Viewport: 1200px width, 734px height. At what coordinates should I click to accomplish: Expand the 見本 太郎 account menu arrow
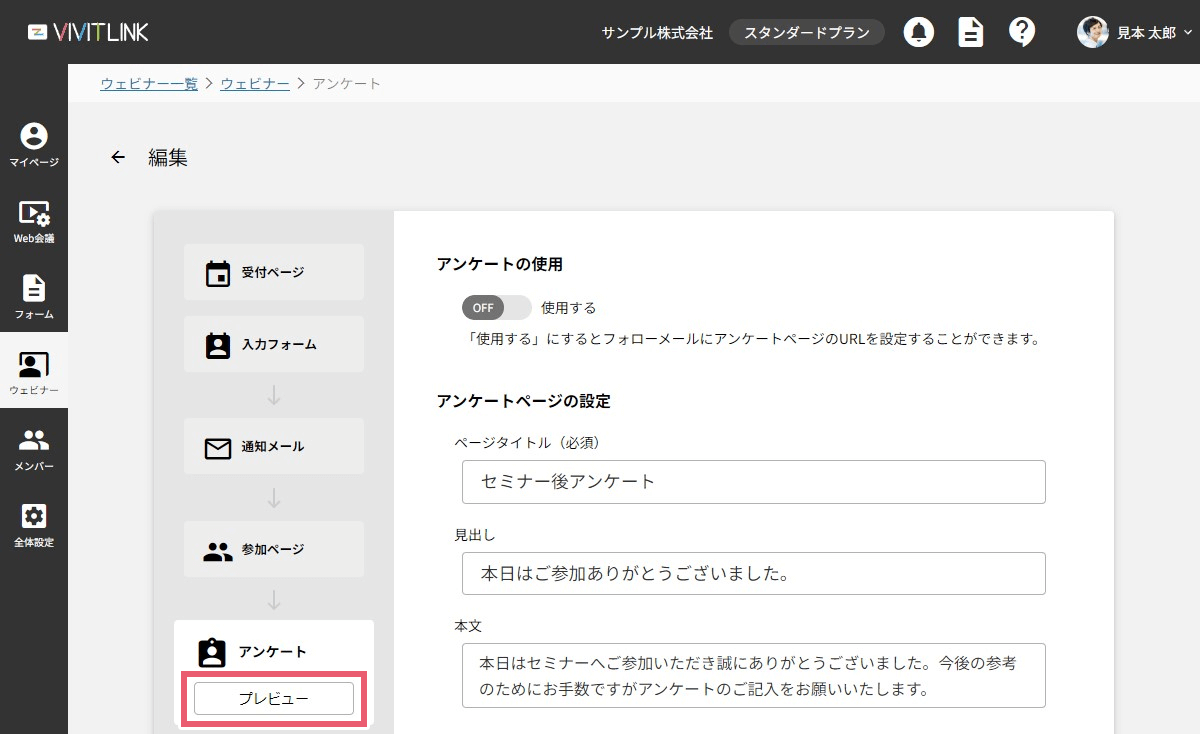coord(1187,32)
